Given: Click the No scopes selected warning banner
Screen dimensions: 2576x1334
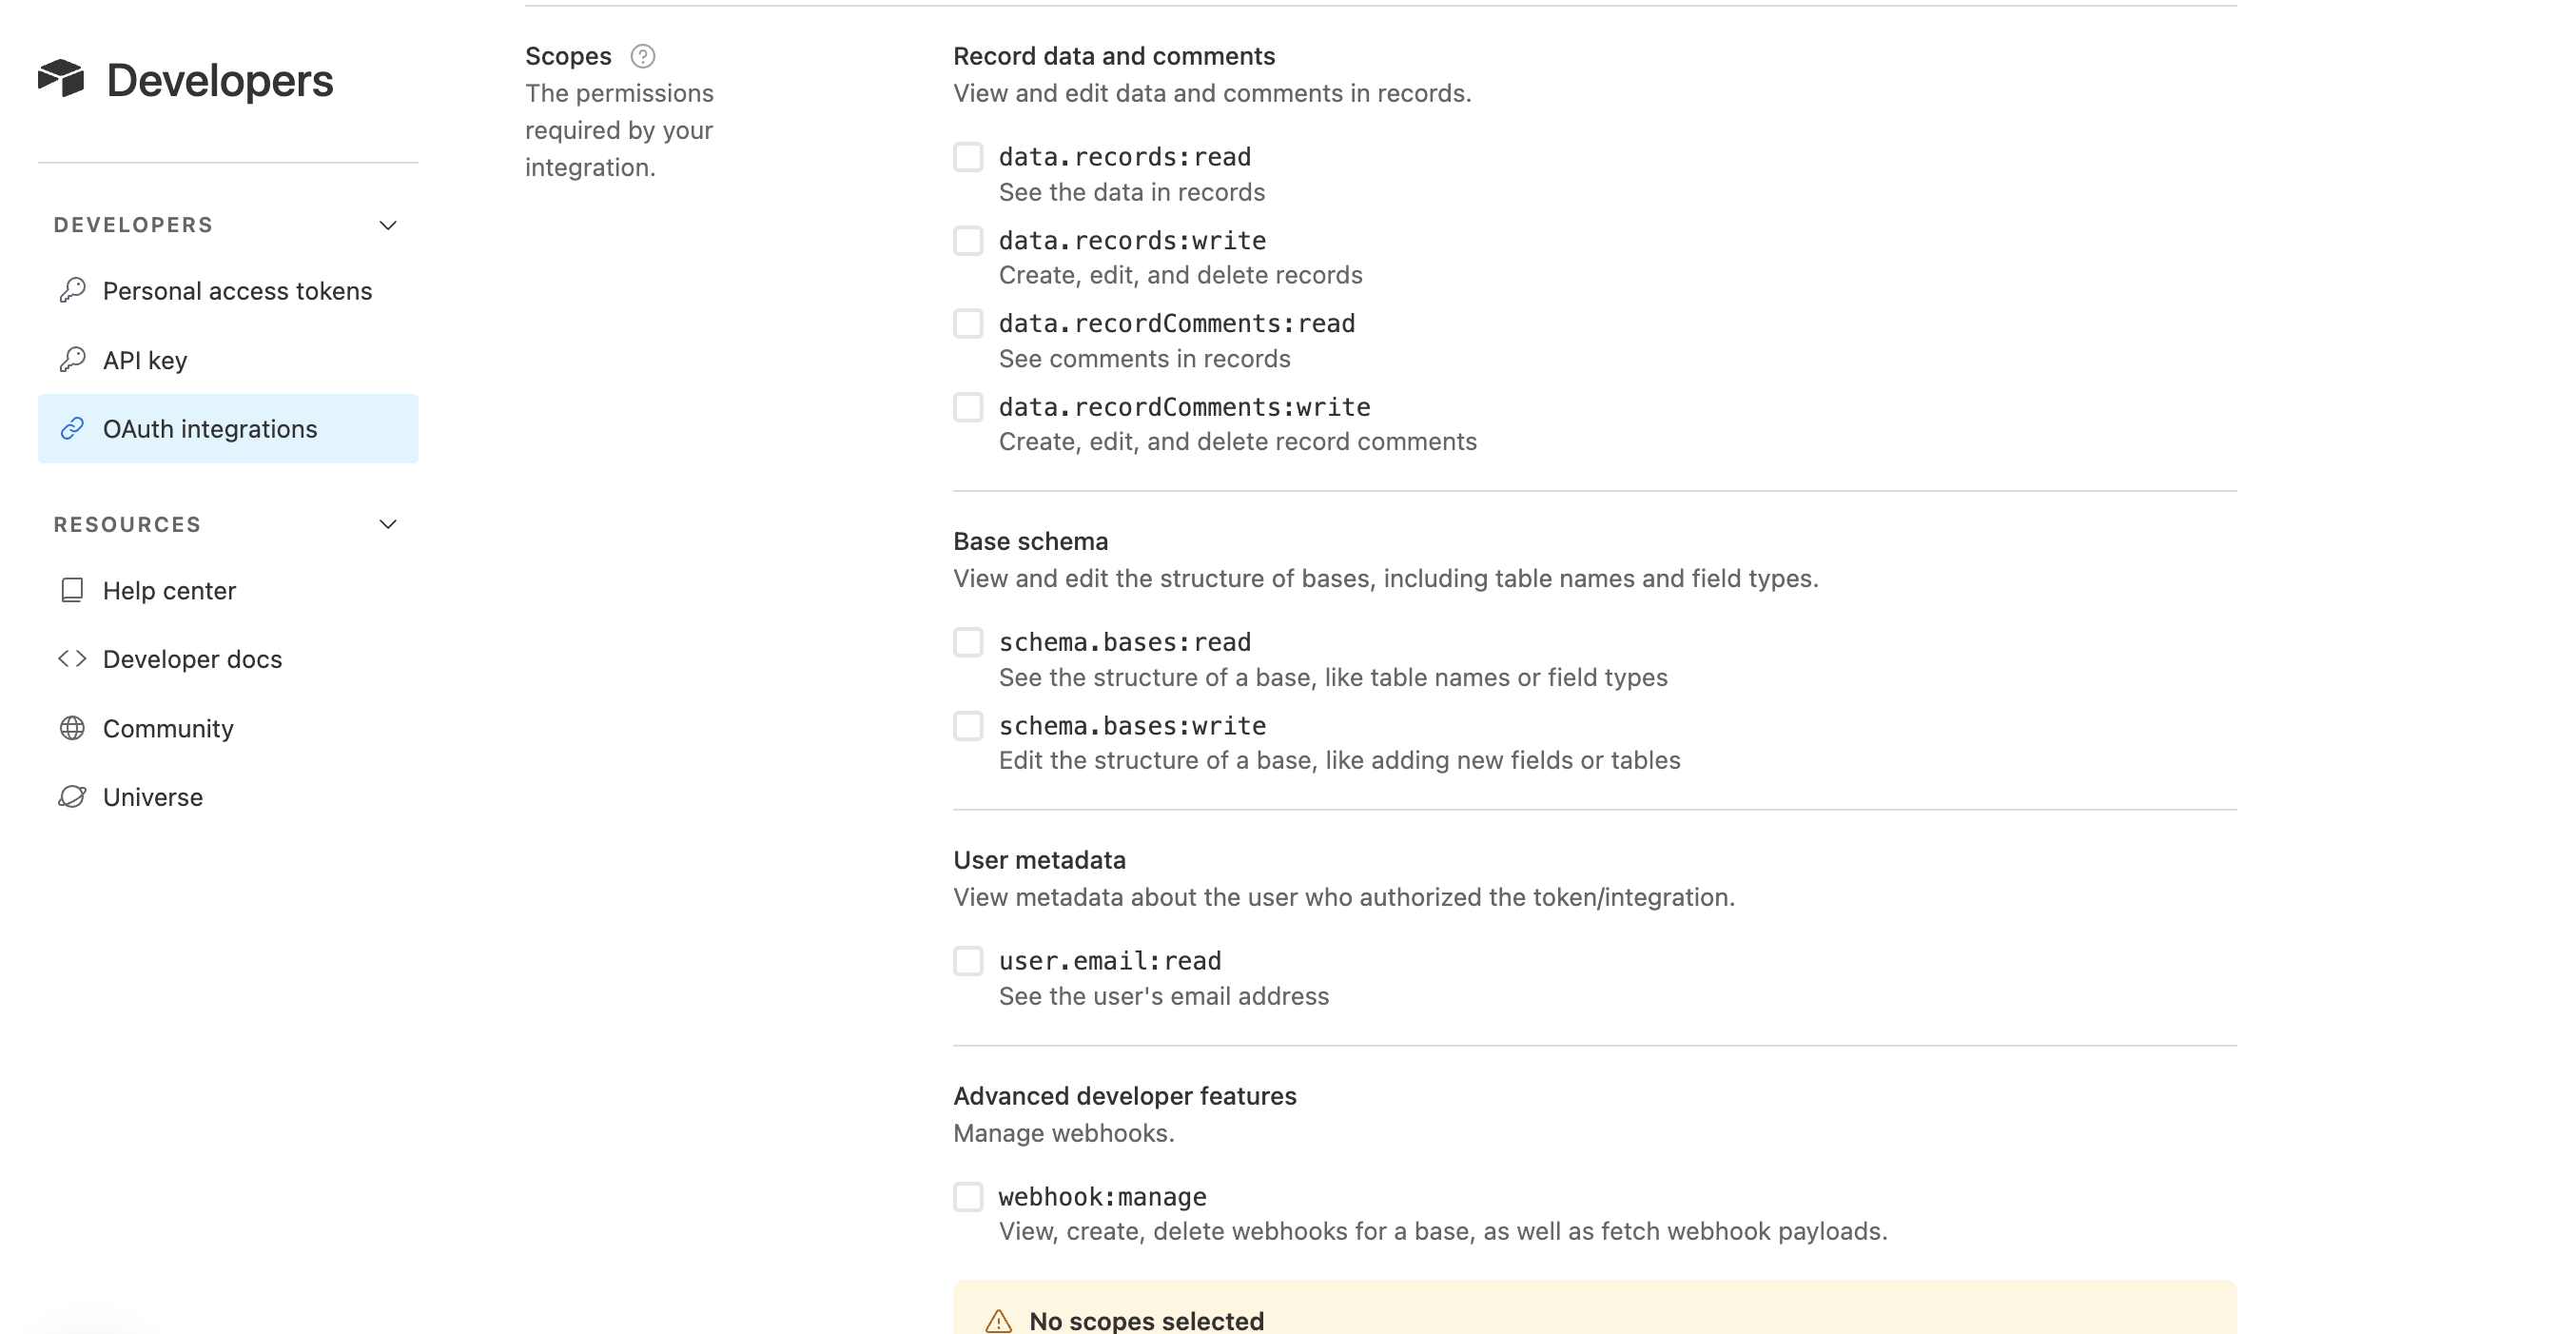Looking at the screenshot, I should pyautogui.click(x=1146, y=1318).
